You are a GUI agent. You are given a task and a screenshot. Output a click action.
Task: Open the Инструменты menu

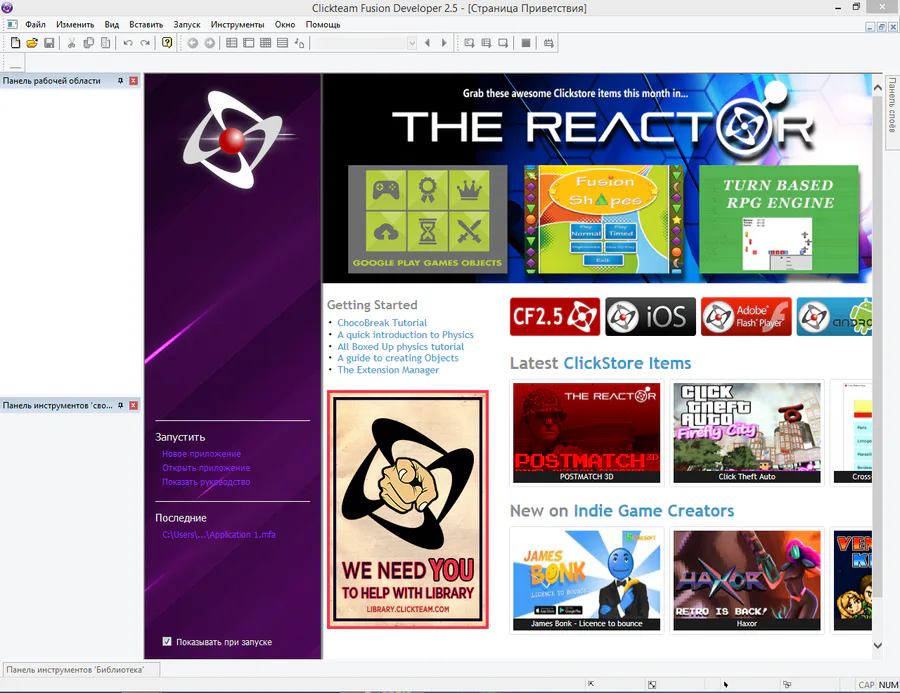pyautogui.click(x=238, y=25)
